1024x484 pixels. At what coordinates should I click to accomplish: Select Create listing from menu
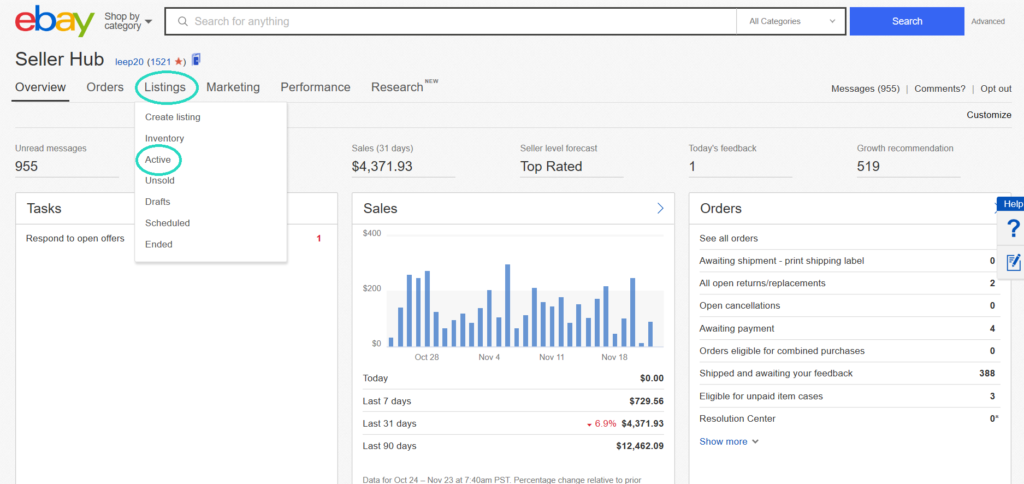point(172,118)
